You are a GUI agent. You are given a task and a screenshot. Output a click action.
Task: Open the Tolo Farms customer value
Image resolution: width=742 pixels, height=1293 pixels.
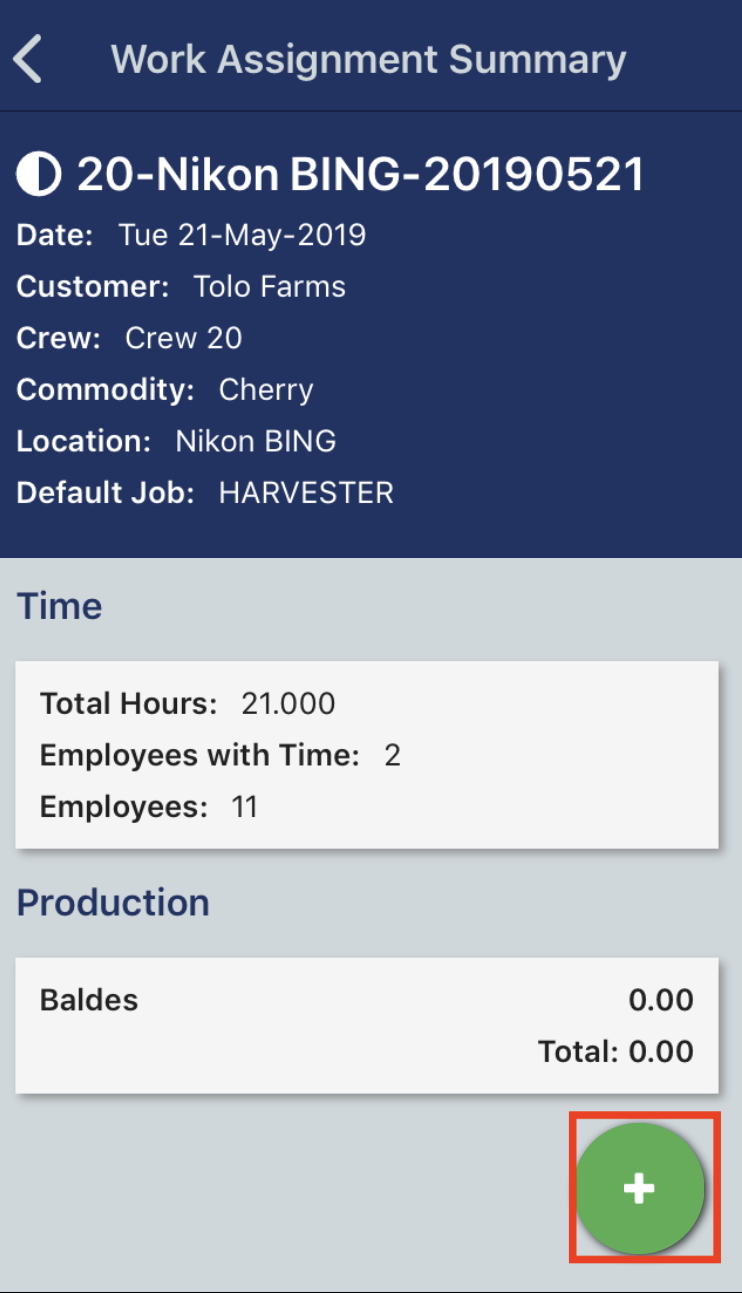269,287
